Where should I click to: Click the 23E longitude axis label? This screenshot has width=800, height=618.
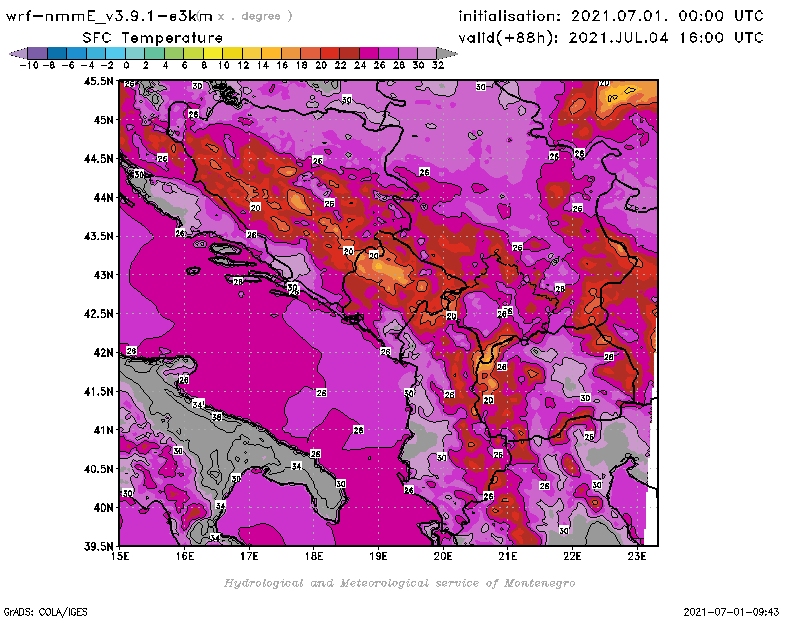click(x=637, y=556)
